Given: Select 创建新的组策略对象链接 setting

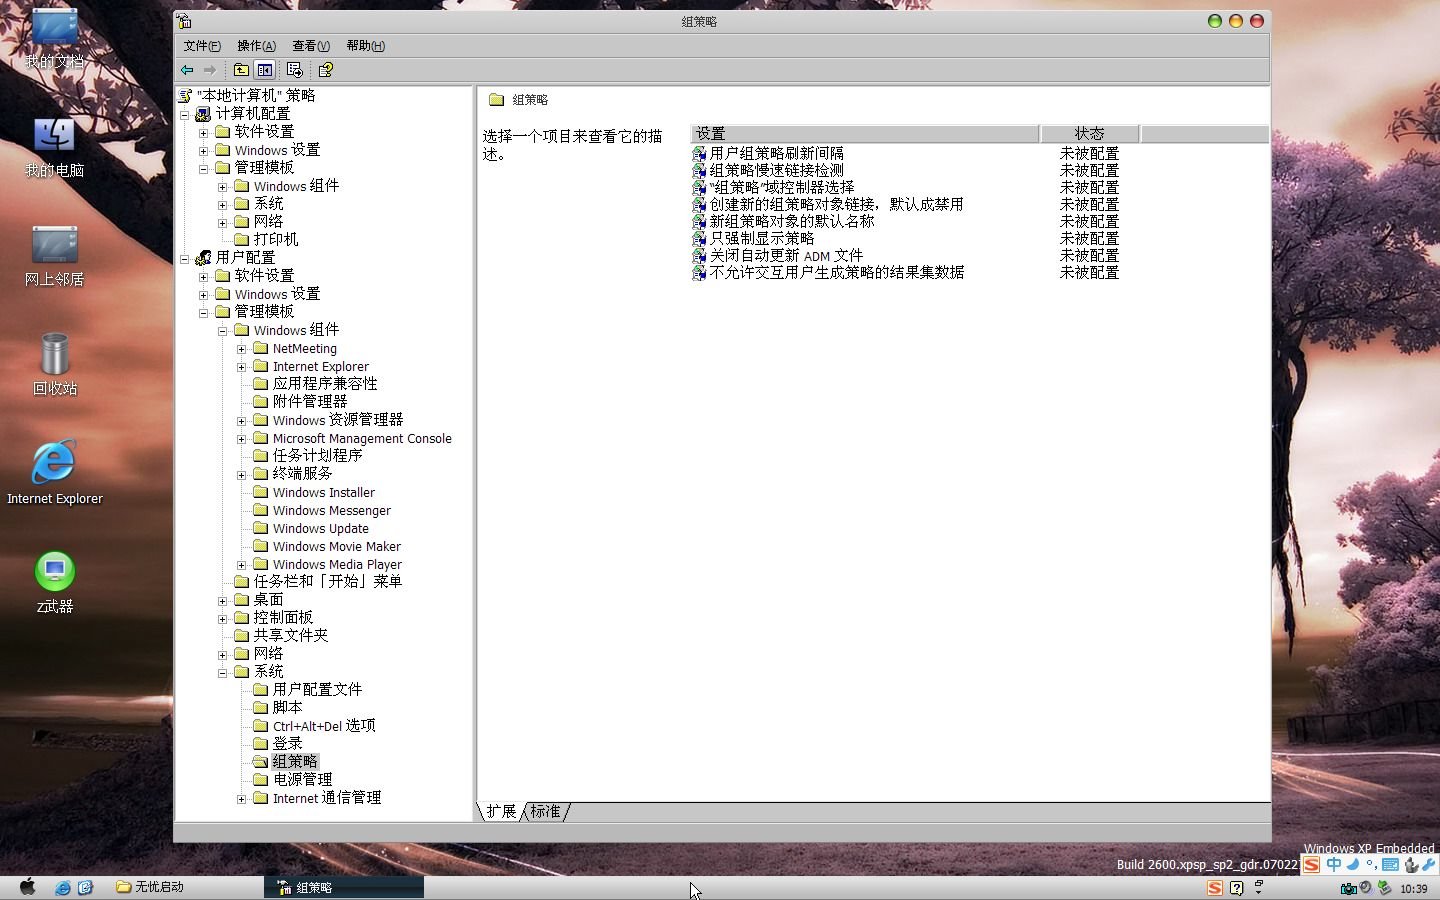Looking at the screenshot, I should [836, 205].
